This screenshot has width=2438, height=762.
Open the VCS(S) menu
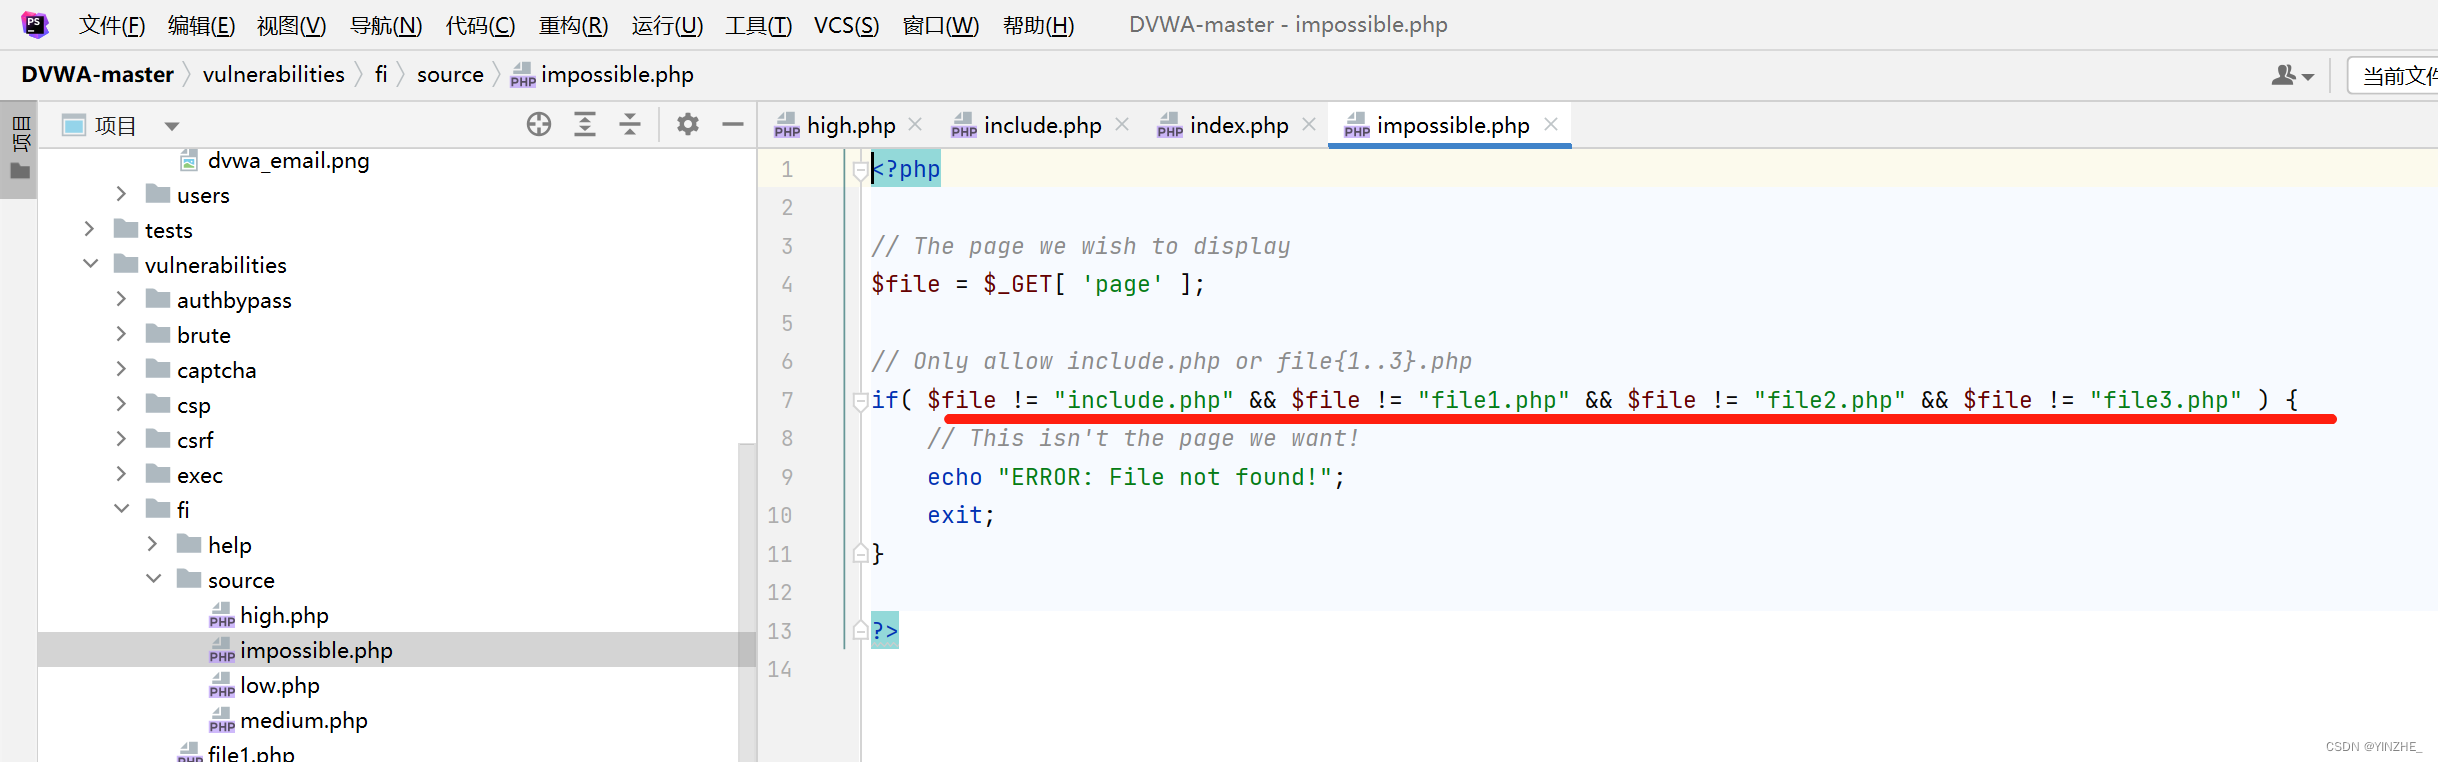846,25
